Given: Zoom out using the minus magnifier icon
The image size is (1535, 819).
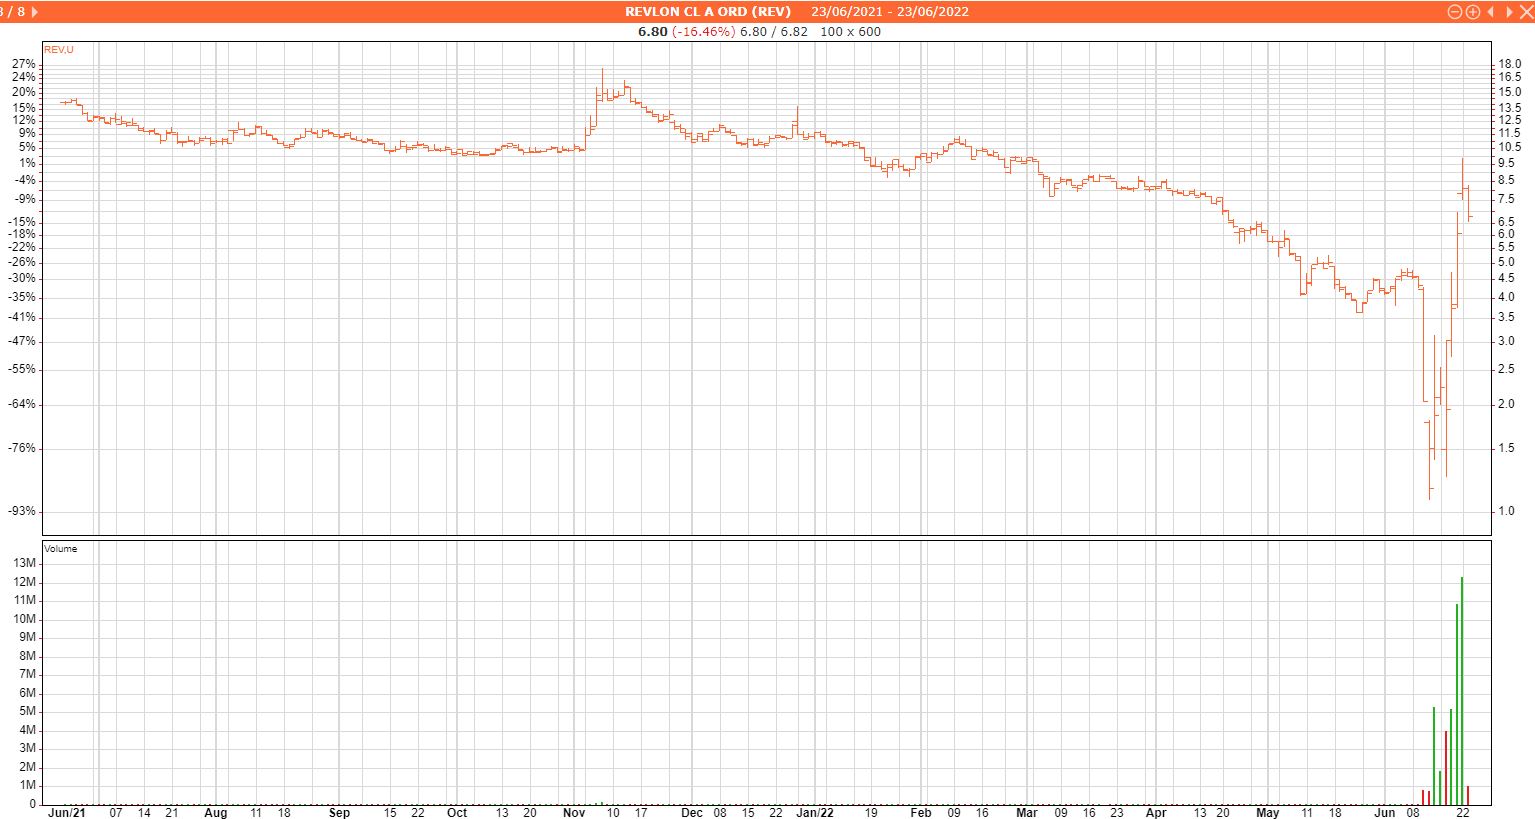Looking at the screenshot, I should (x=1455, y=12).
